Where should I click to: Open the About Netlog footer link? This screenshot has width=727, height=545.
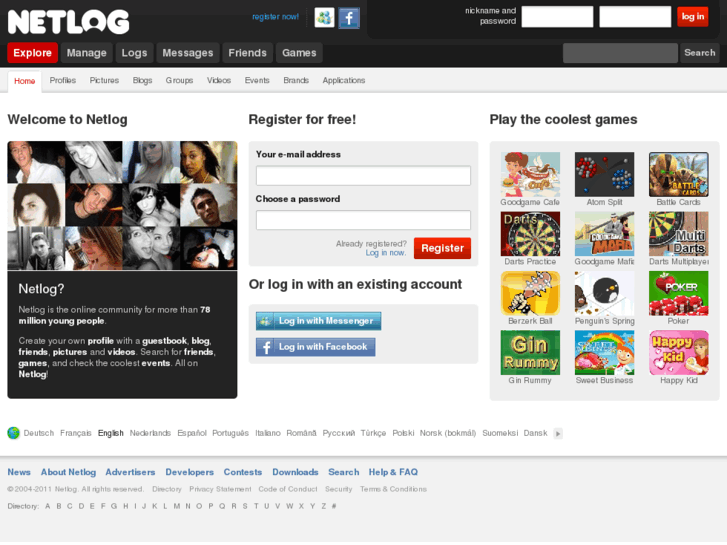coord(69,472)
